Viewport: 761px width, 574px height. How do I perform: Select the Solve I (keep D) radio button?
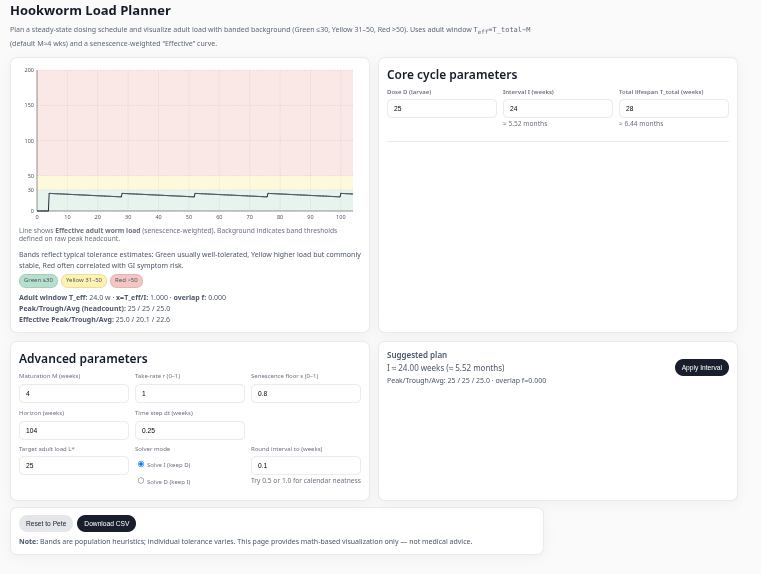tap(141, 464)
